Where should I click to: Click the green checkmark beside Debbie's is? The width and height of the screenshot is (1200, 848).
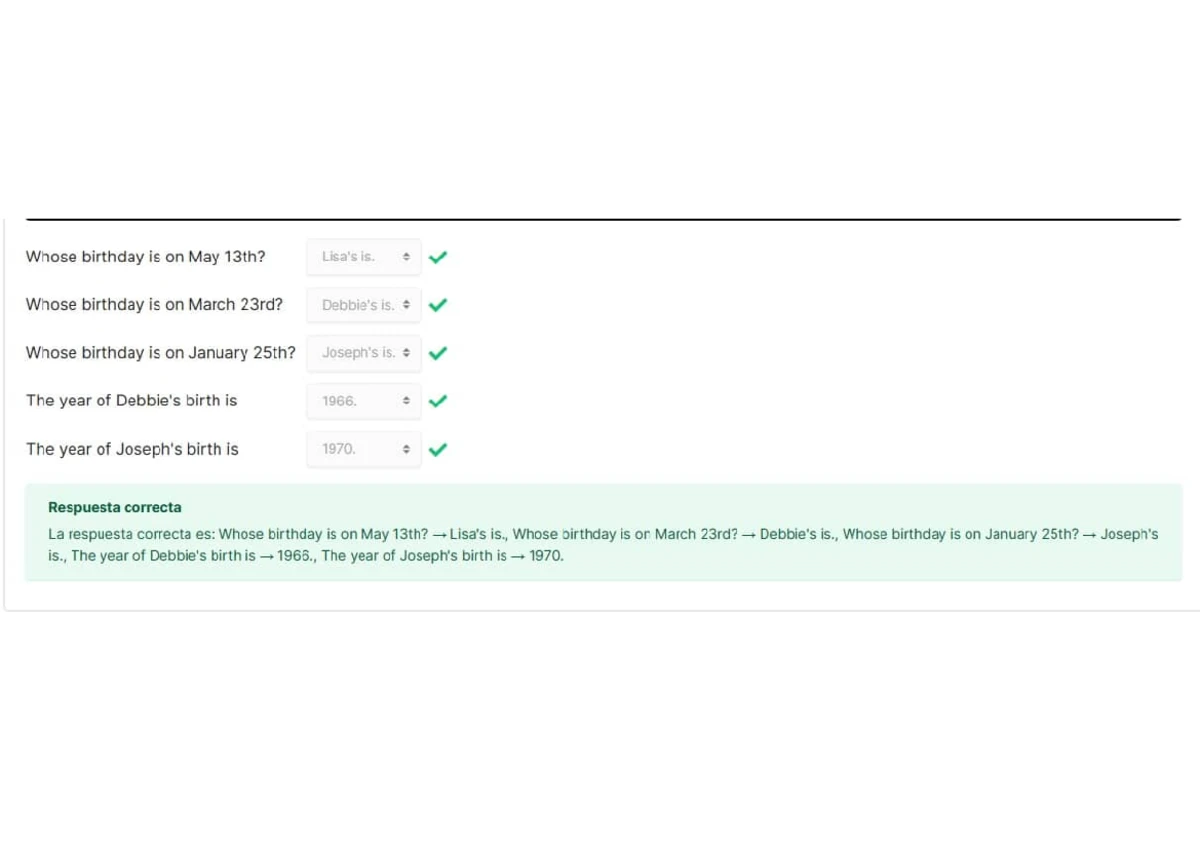[x=437, y=305]
